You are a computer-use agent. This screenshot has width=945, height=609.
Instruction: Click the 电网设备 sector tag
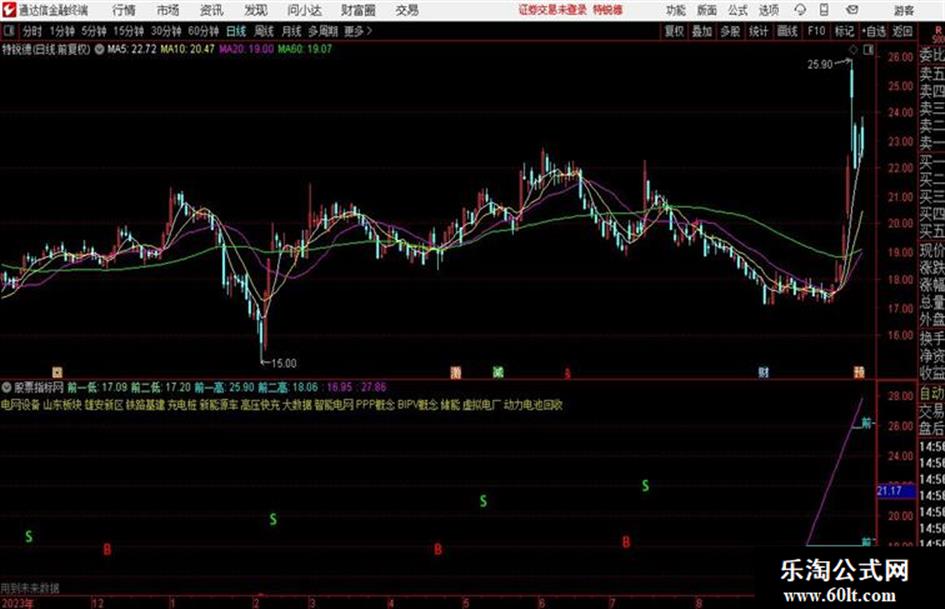20,405
